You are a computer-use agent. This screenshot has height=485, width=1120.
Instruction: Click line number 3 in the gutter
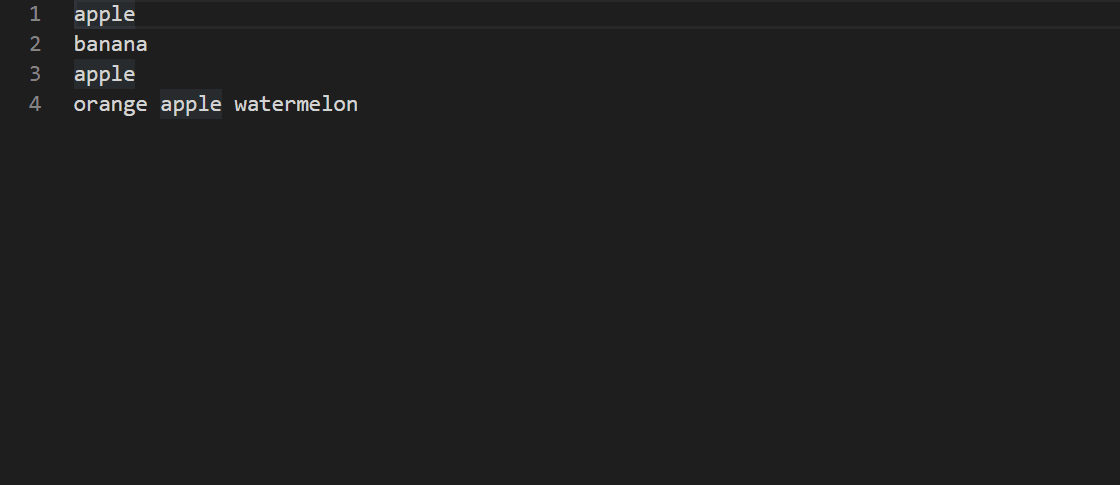[35, 74]
